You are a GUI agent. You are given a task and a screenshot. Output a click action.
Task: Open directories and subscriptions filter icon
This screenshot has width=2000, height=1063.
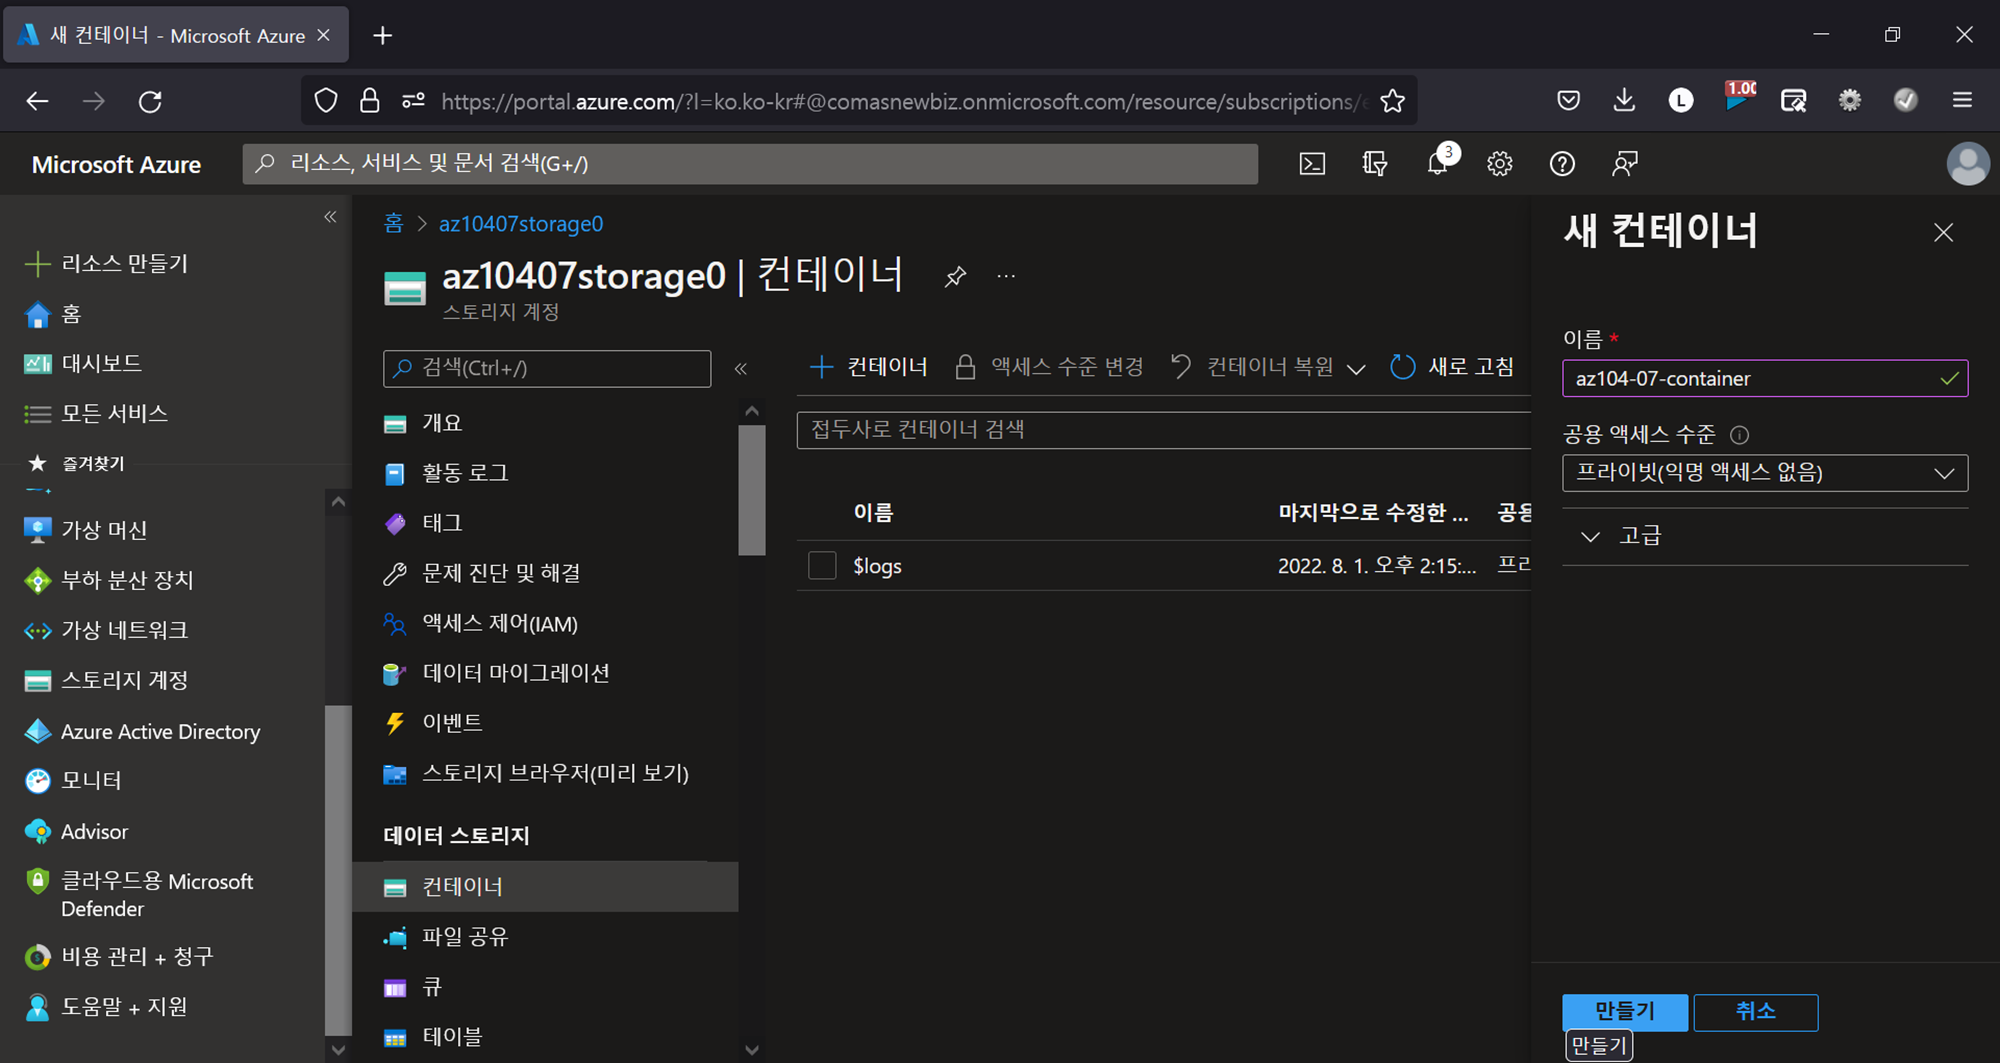coord(1375,164)
